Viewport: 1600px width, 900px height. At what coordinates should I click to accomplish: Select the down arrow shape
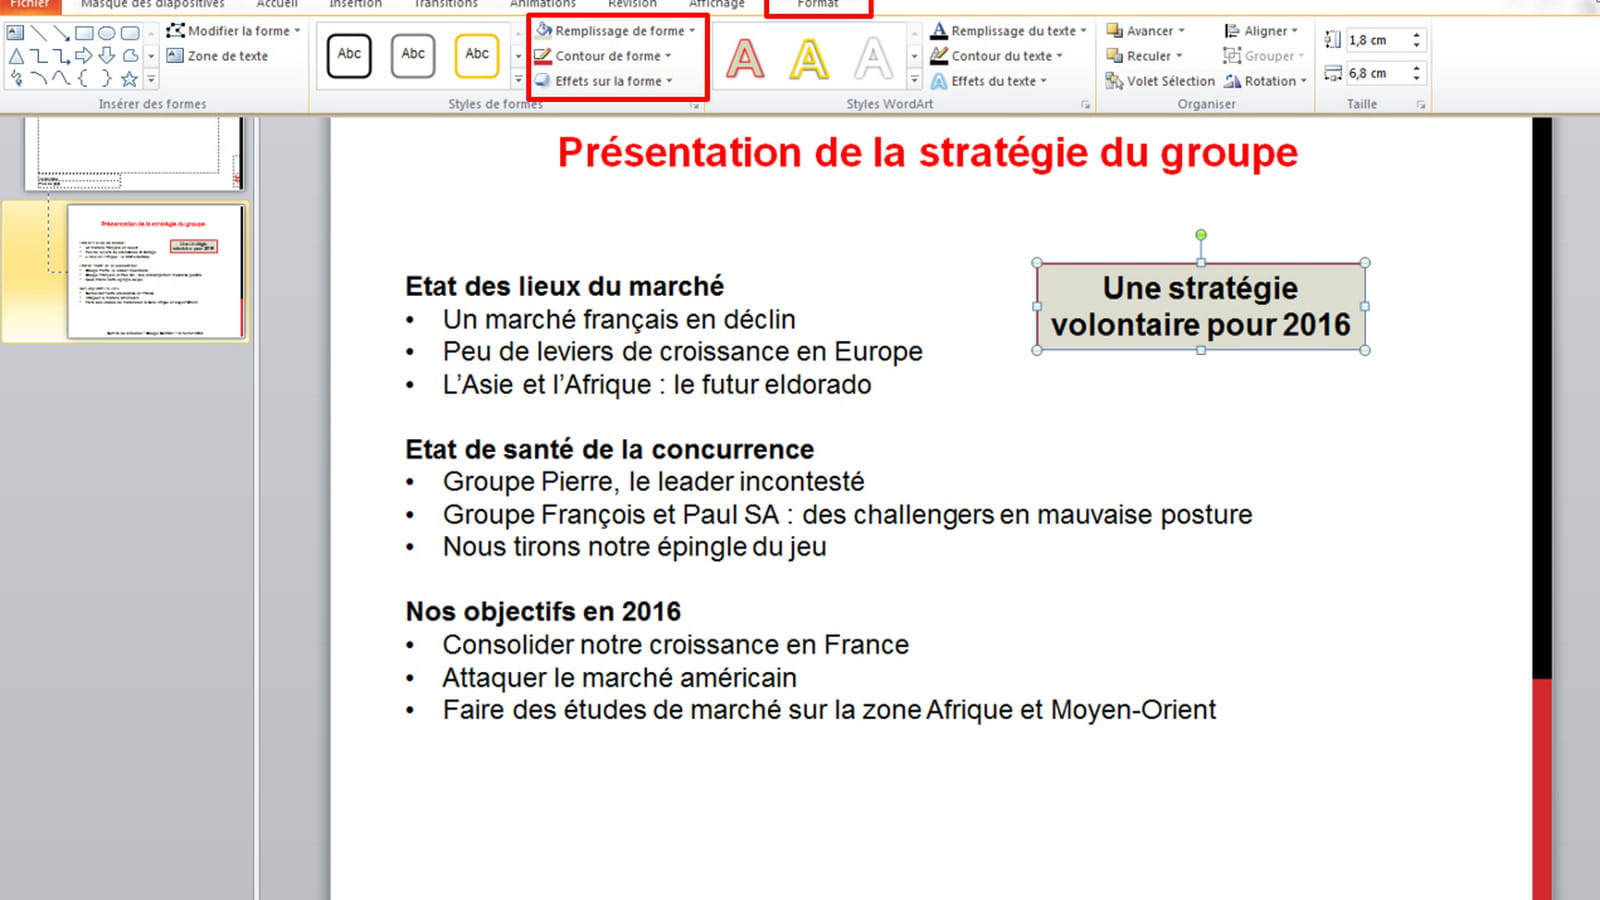point(107,56)
